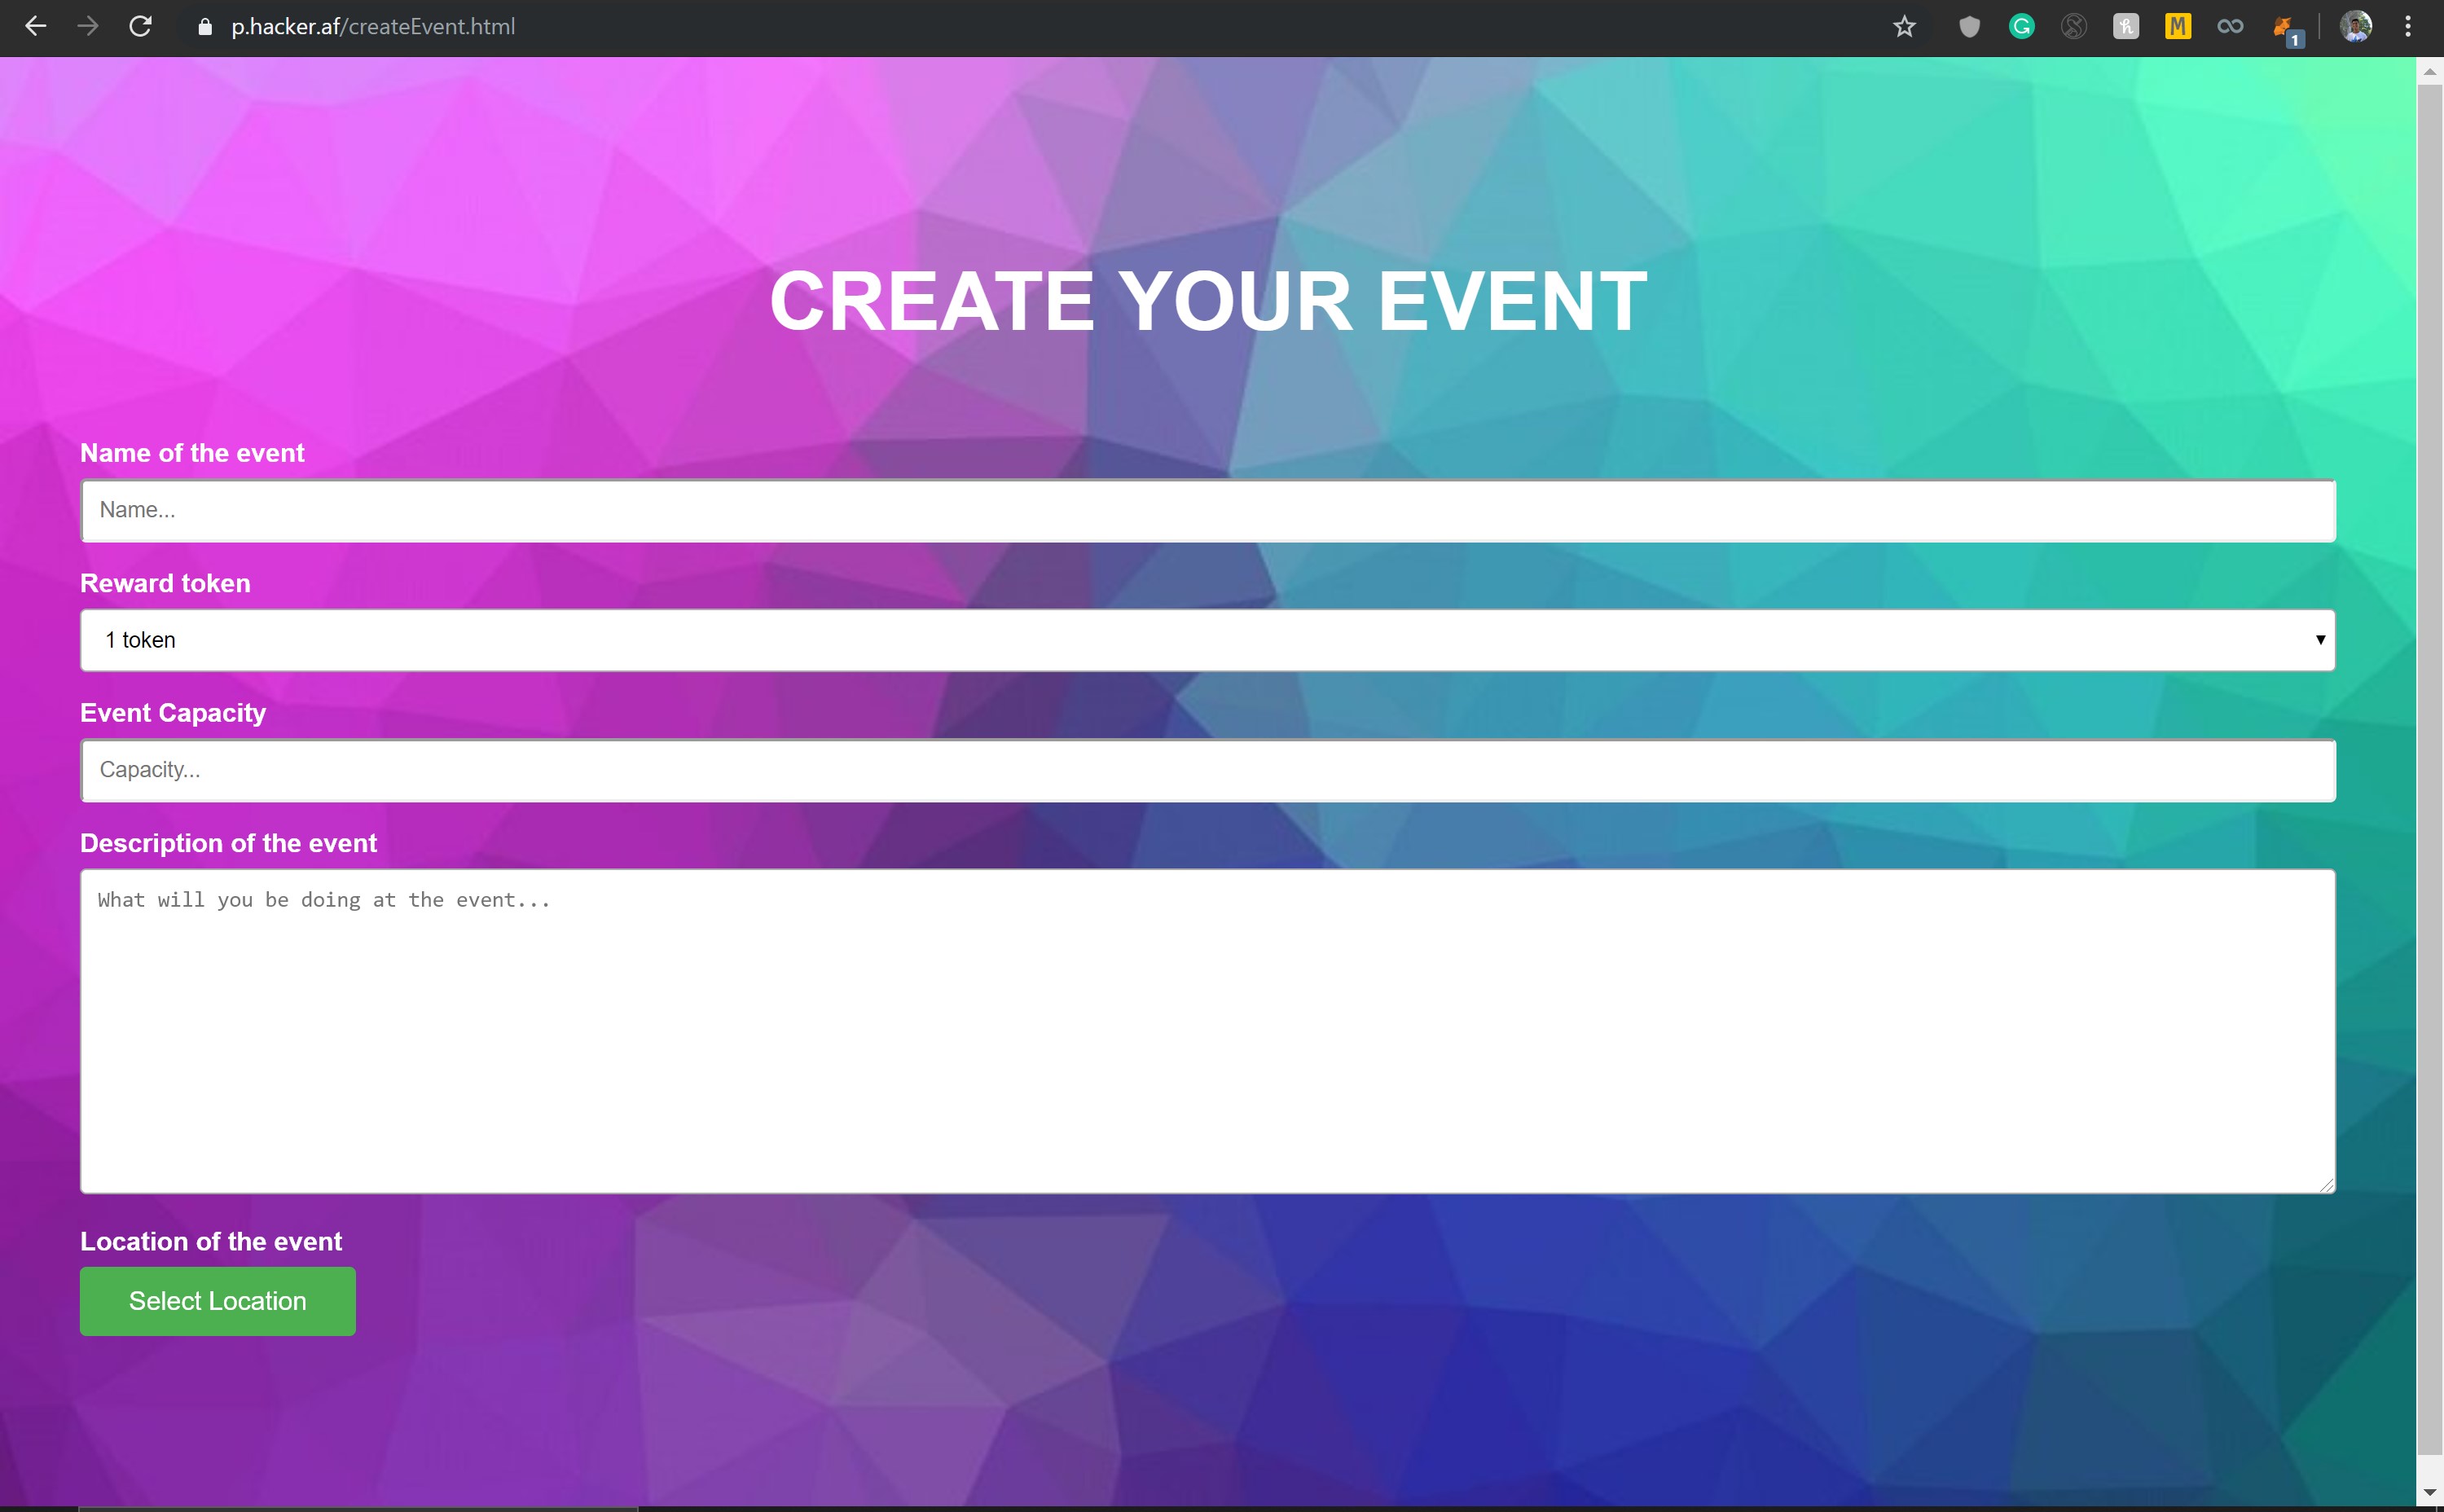Click the Name of the event field
Screen dimensions: 2444x1512
click(x=1207, y=510)
